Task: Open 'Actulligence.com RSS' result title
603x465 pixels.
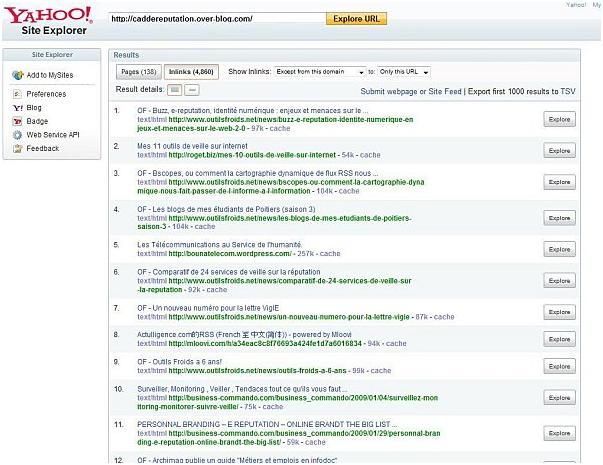Action: (244, 335)
